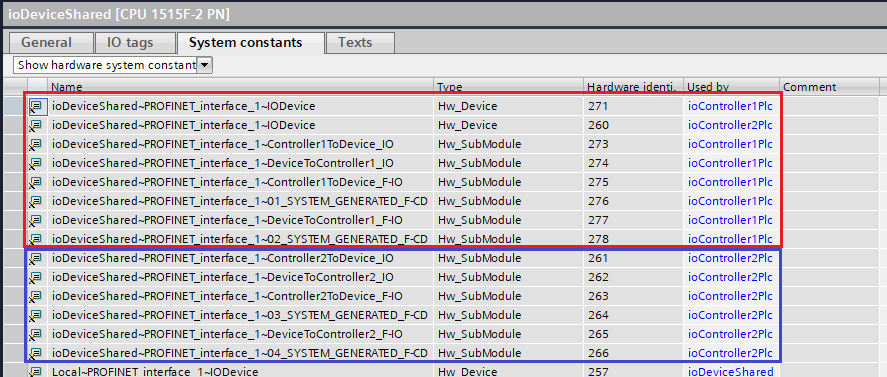The height and width of the screenshot is (377, 887).
Task: Click the icon beside 02_SYSTEM_GENERATED_F-CD row
Action: (x=37, y=238)
